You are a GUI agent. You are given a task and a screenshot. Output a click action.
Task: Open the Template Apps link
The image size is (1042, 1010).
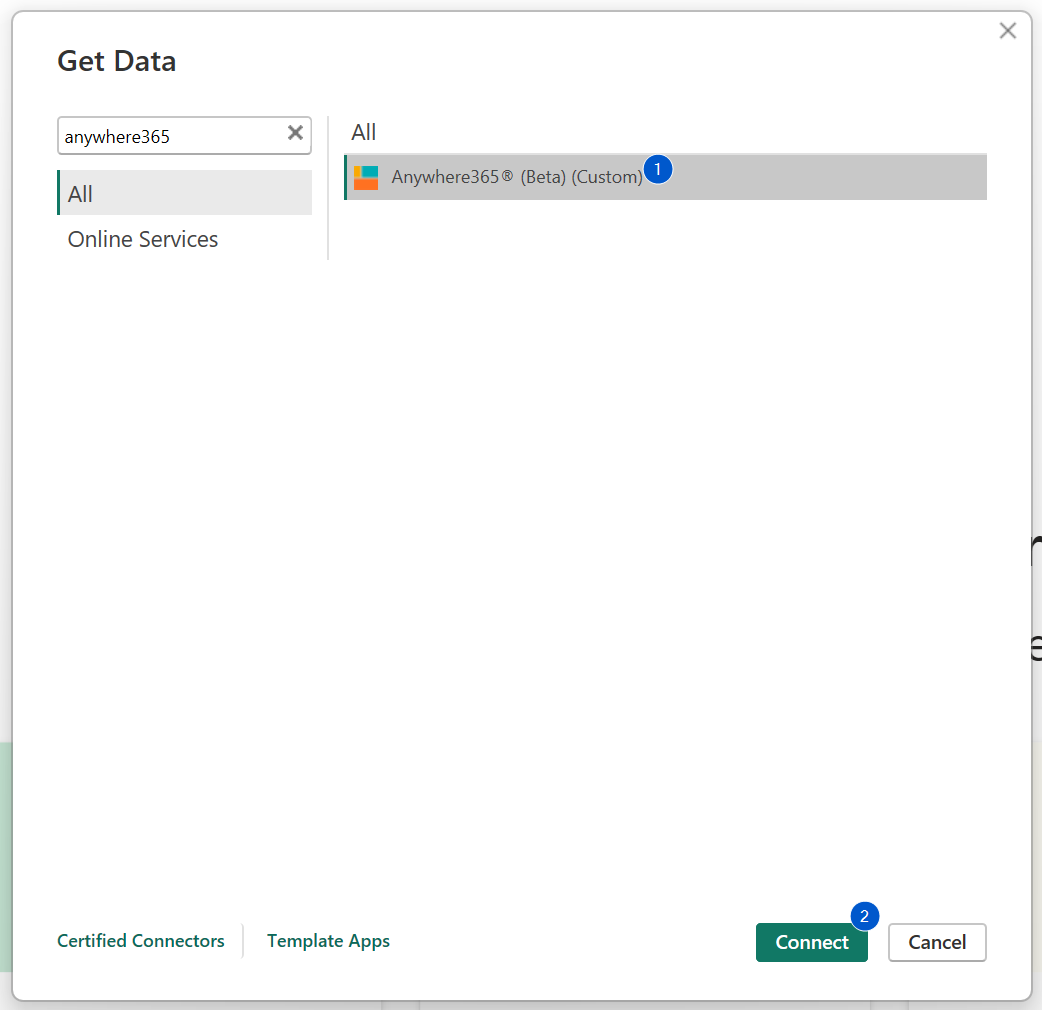pos(328,940)
